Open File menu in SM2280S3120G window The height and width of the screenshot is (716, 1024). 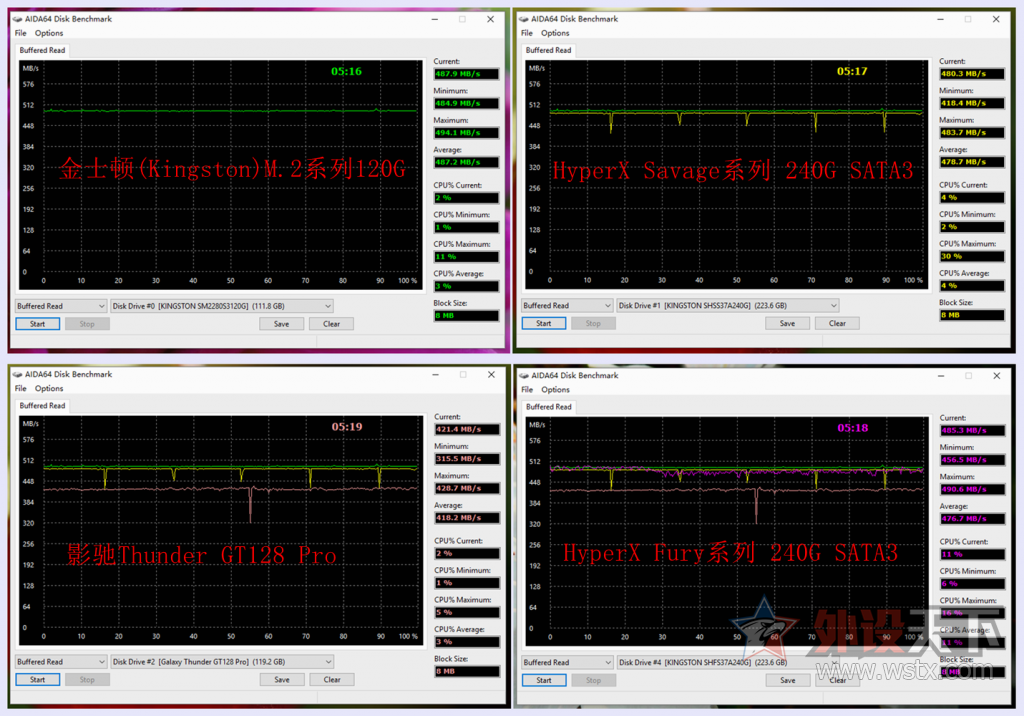tap(21, 33)
